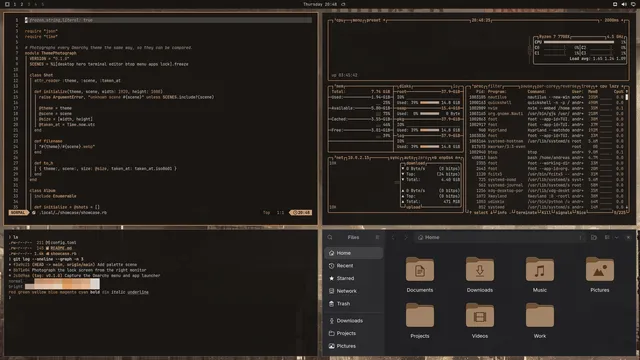Screen dimensions: 640x360
Task: Click the Home path bar field
Action: [500, 237]
